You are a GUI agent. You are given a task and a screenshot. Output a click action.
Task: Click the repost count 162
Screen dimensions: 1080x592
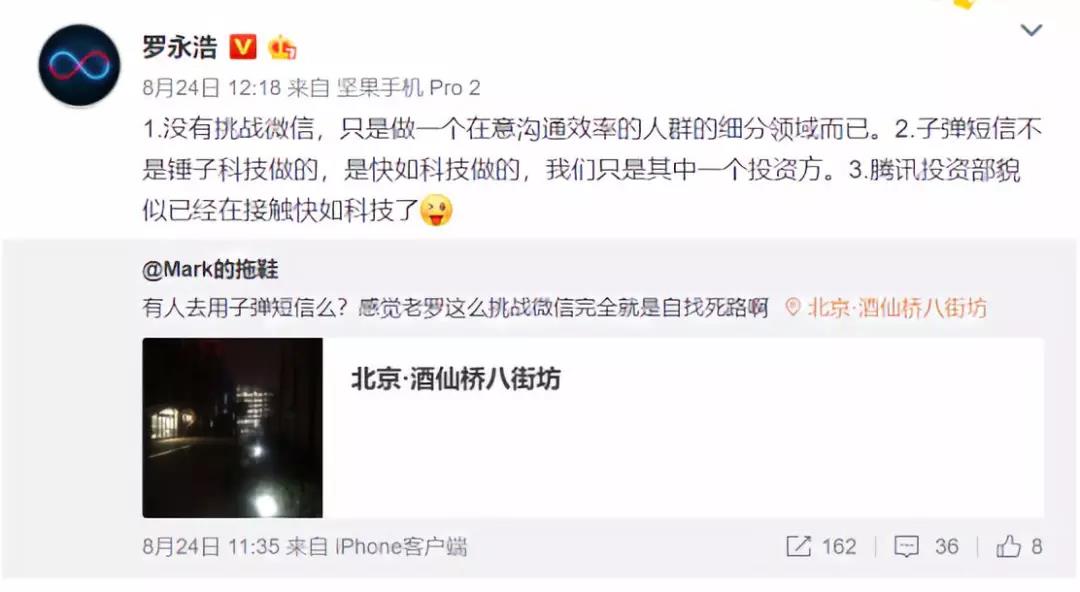coord(838,547)
